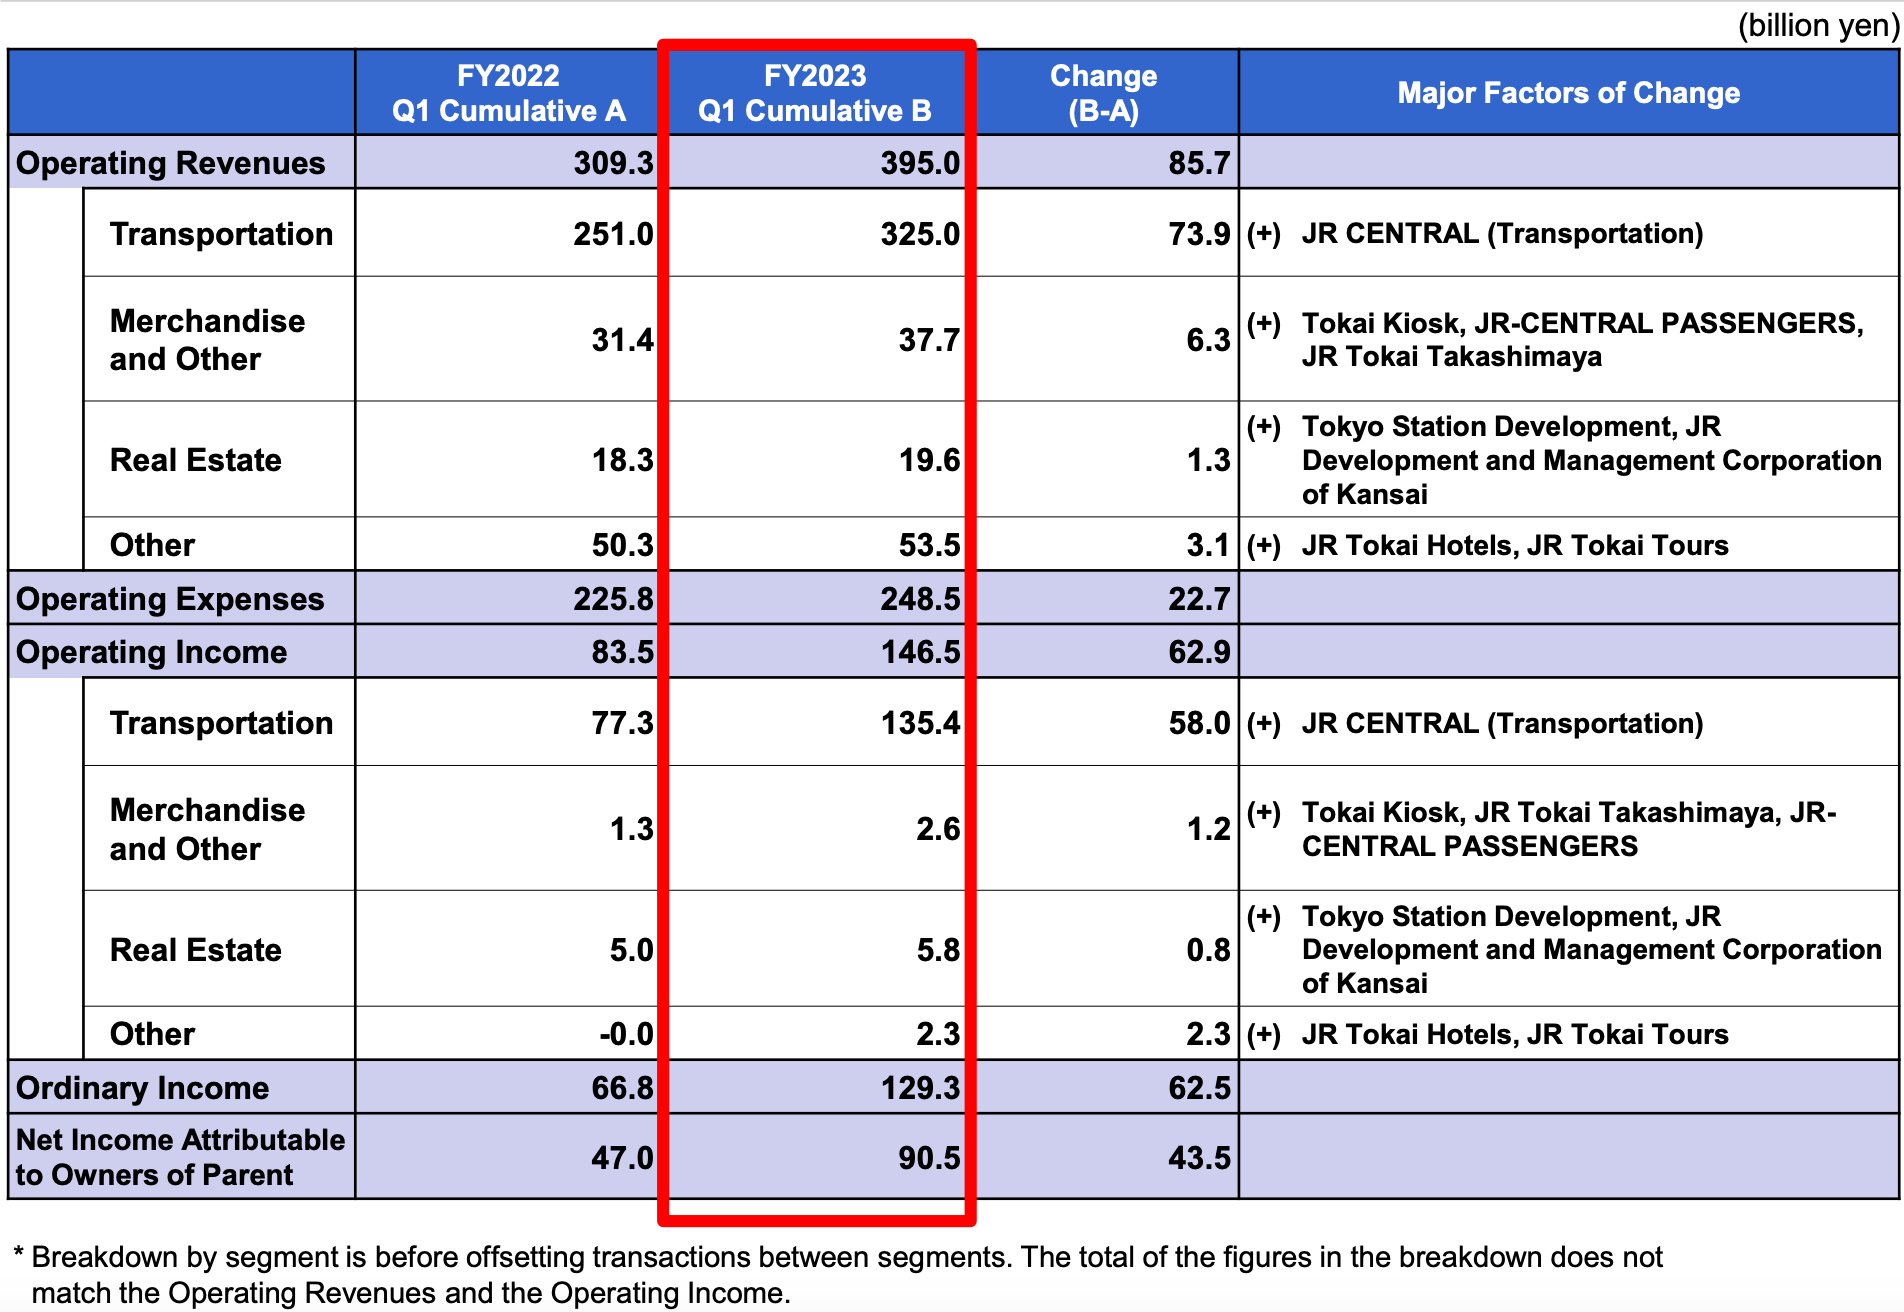The height and width of the screenshot is (1312, 1904).
Task: Select the value 146.5
Action: point(920,652)
